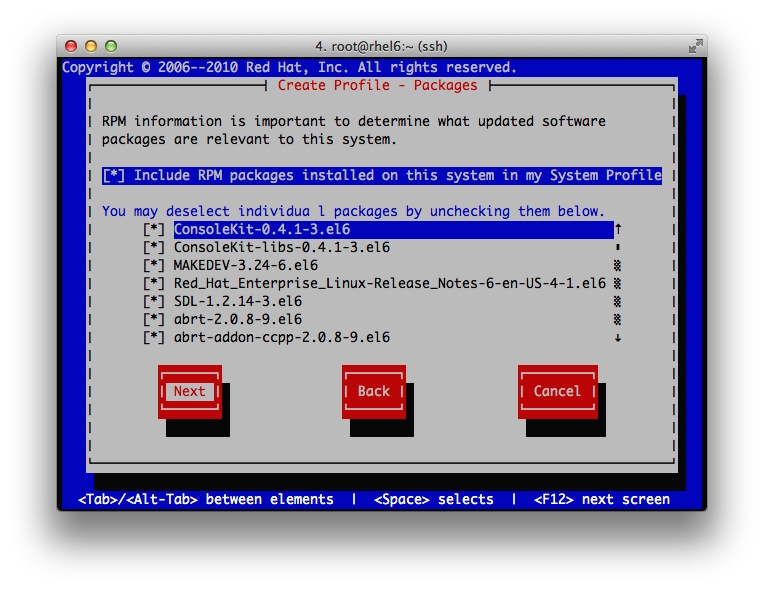The height and width of the screenshot is (590, 764).
Task: Click the package list scroll up arrow
Action: (618, 228)
